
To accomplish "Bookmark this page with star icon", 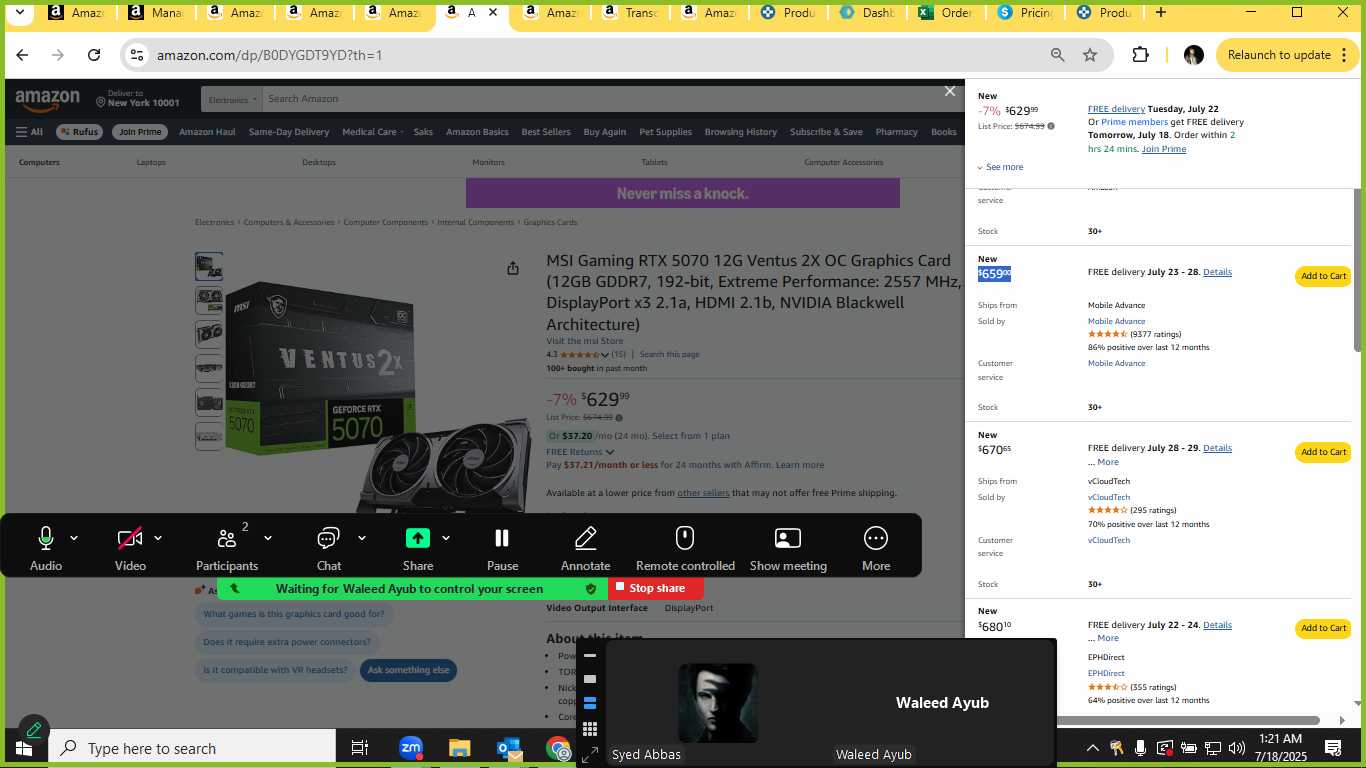I will 1090,55.
